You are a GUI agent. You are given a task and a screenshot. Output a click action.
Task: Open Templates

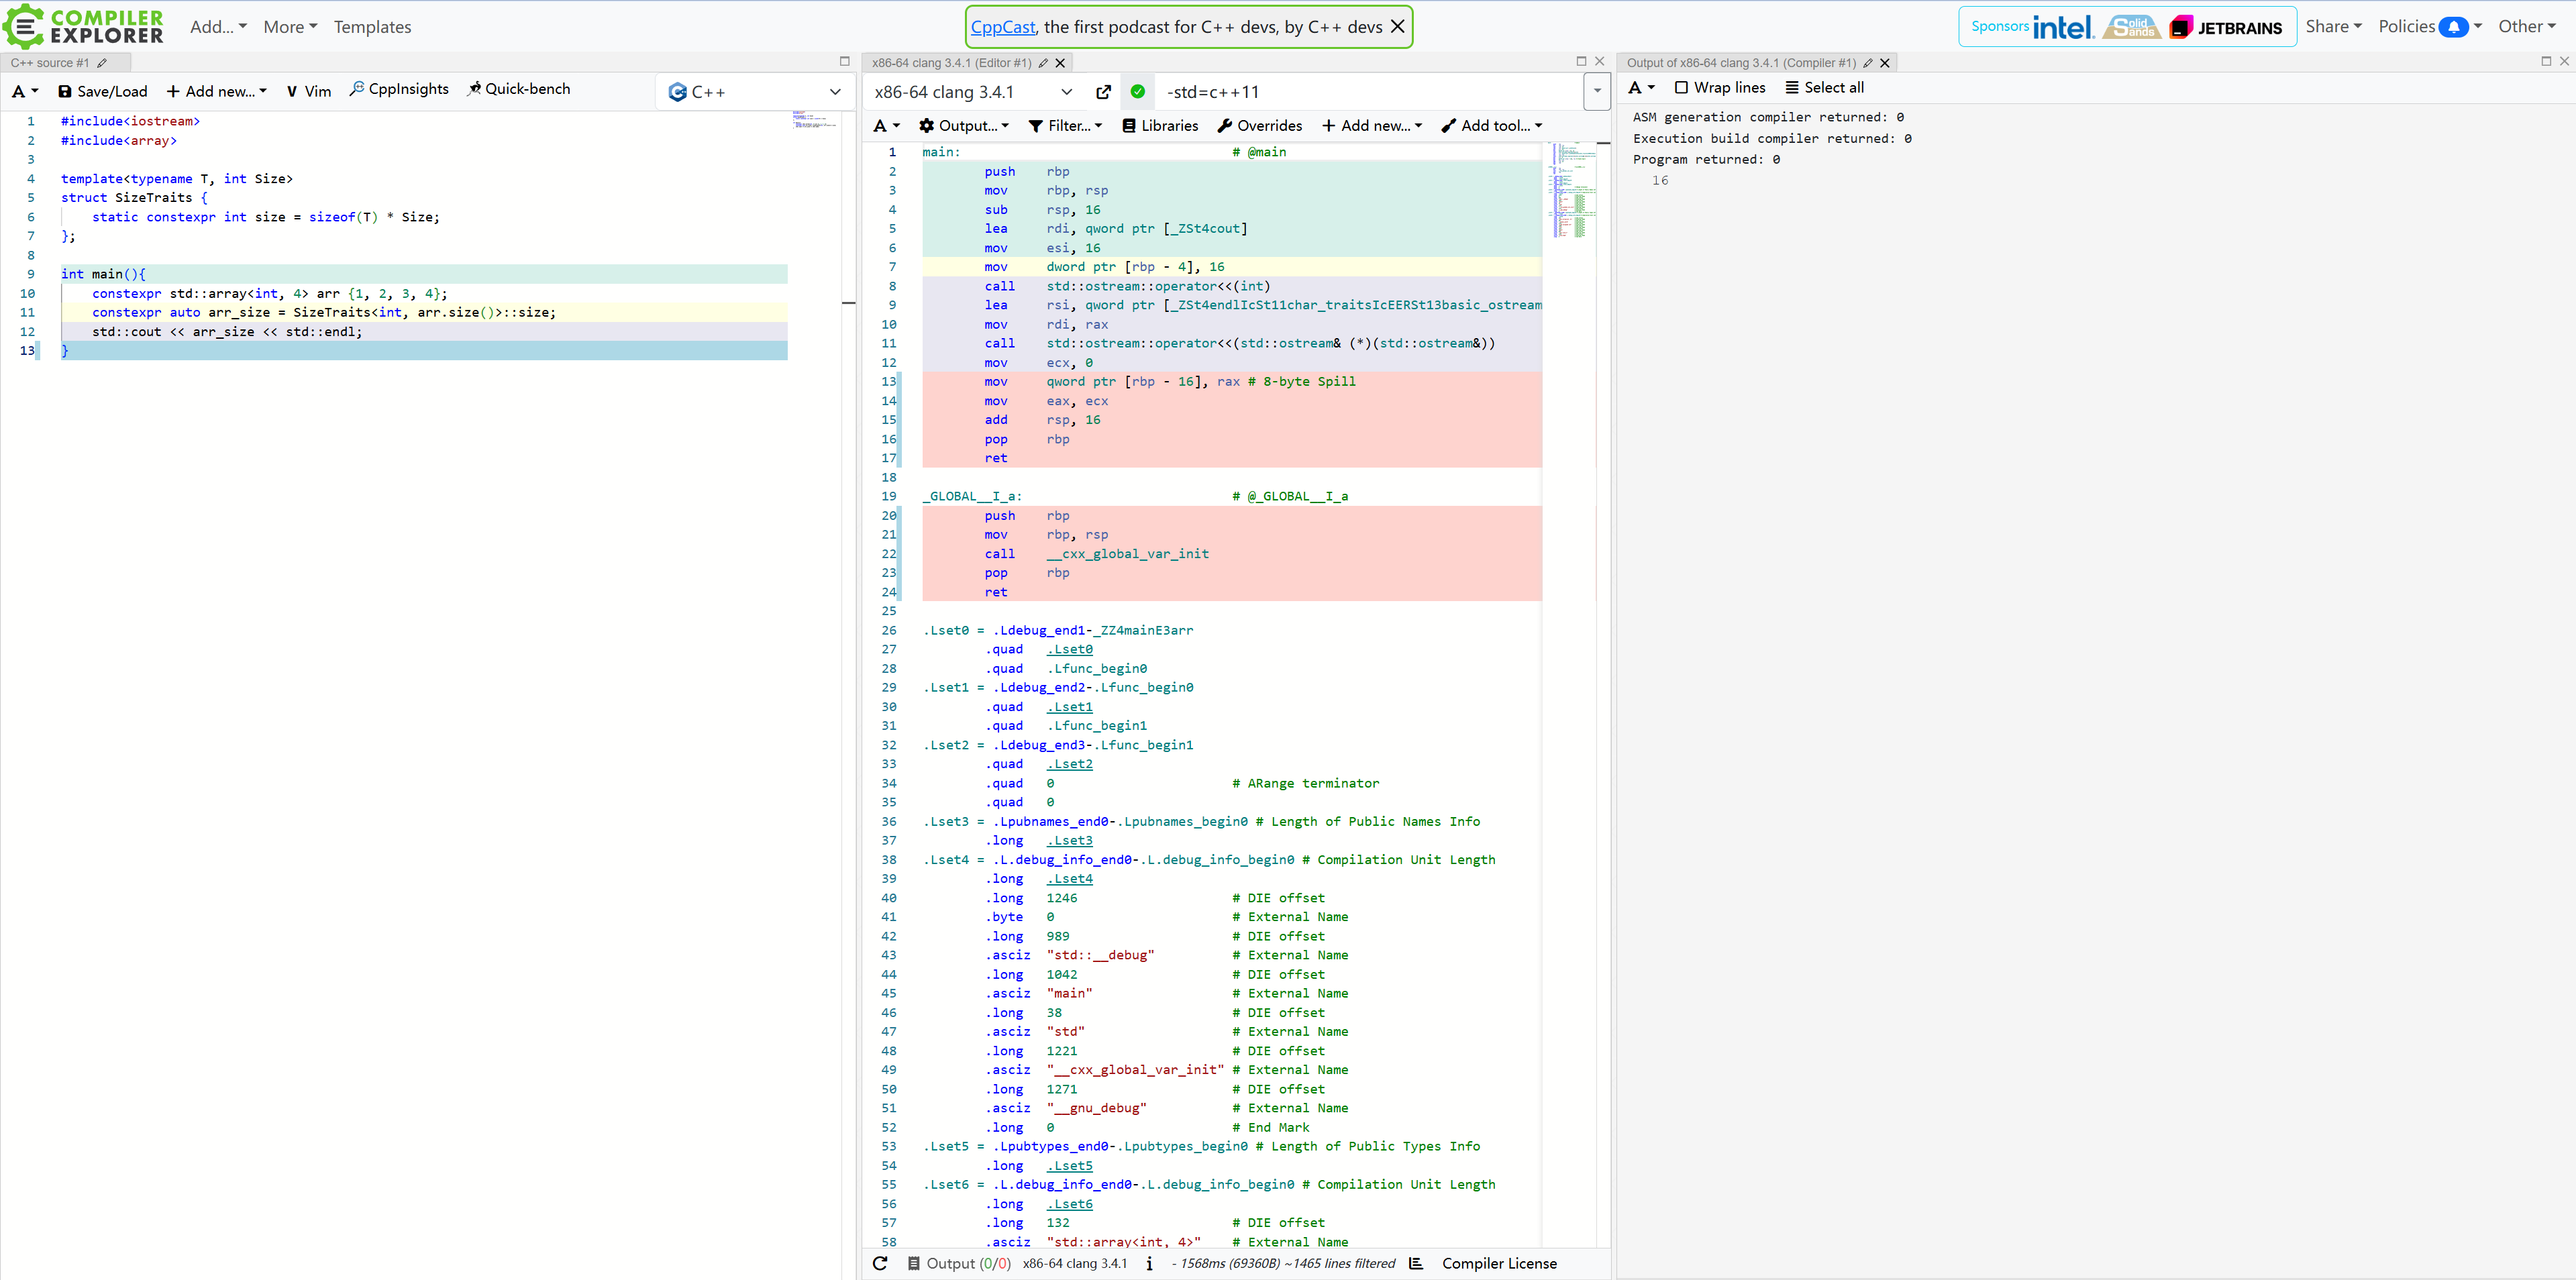(372, 27)
